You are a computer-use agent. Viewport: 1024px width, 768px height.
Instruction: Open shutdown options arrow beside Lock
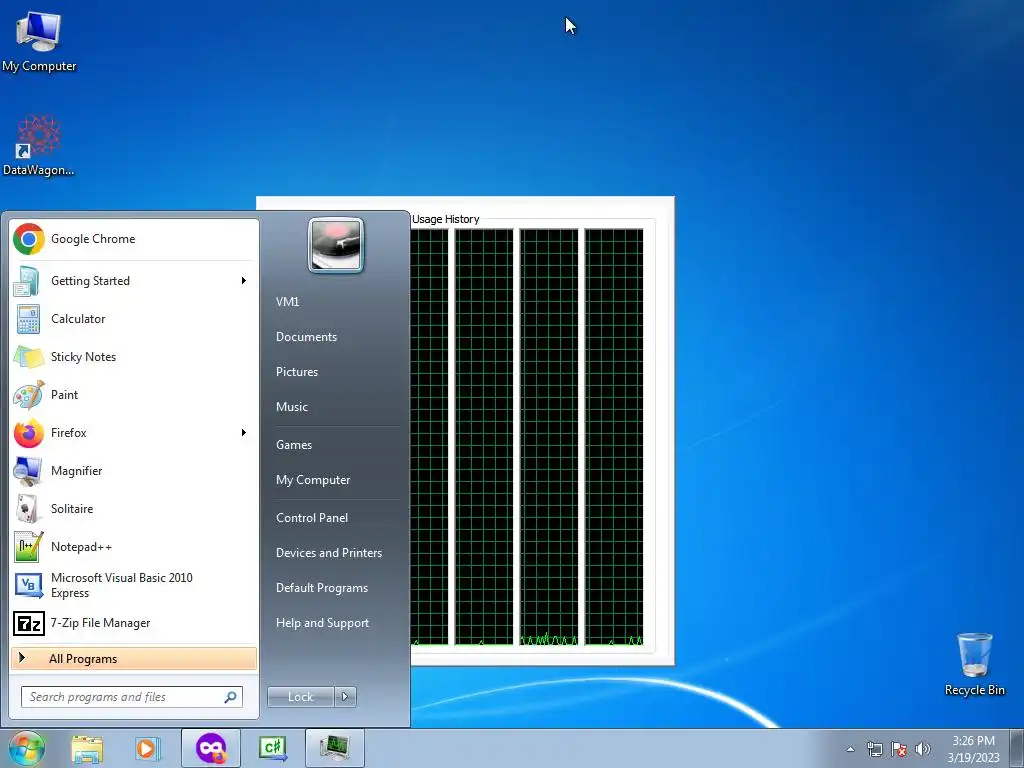(x=345, y=697)
